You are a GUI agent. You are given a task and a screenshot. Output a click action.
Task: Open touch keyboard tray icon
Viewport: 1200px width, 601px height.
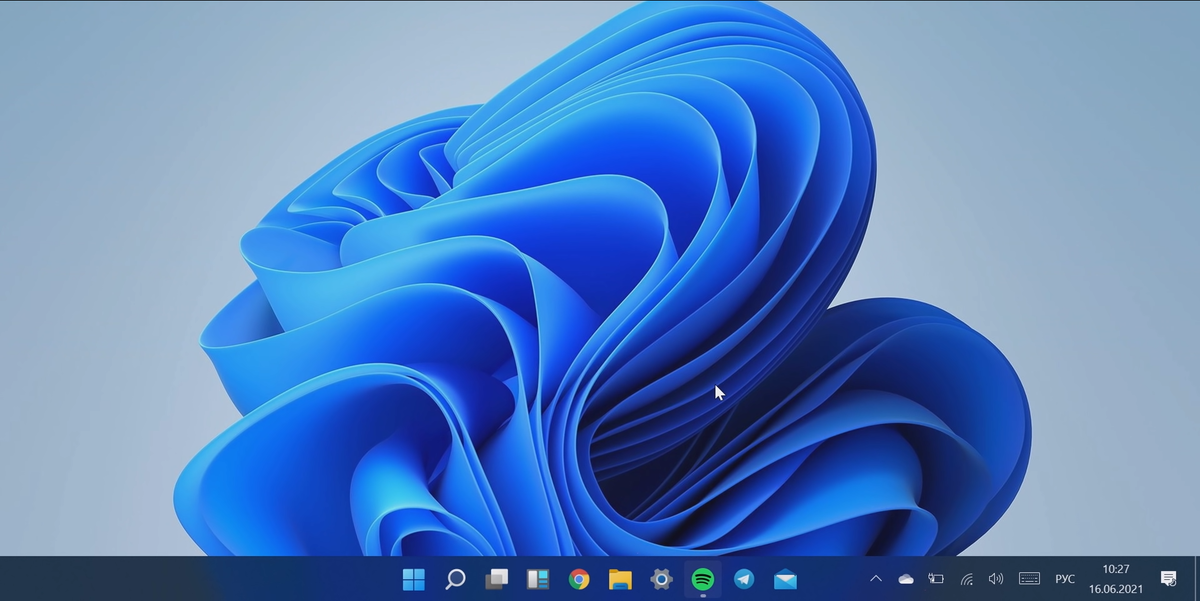point(1029,579)
